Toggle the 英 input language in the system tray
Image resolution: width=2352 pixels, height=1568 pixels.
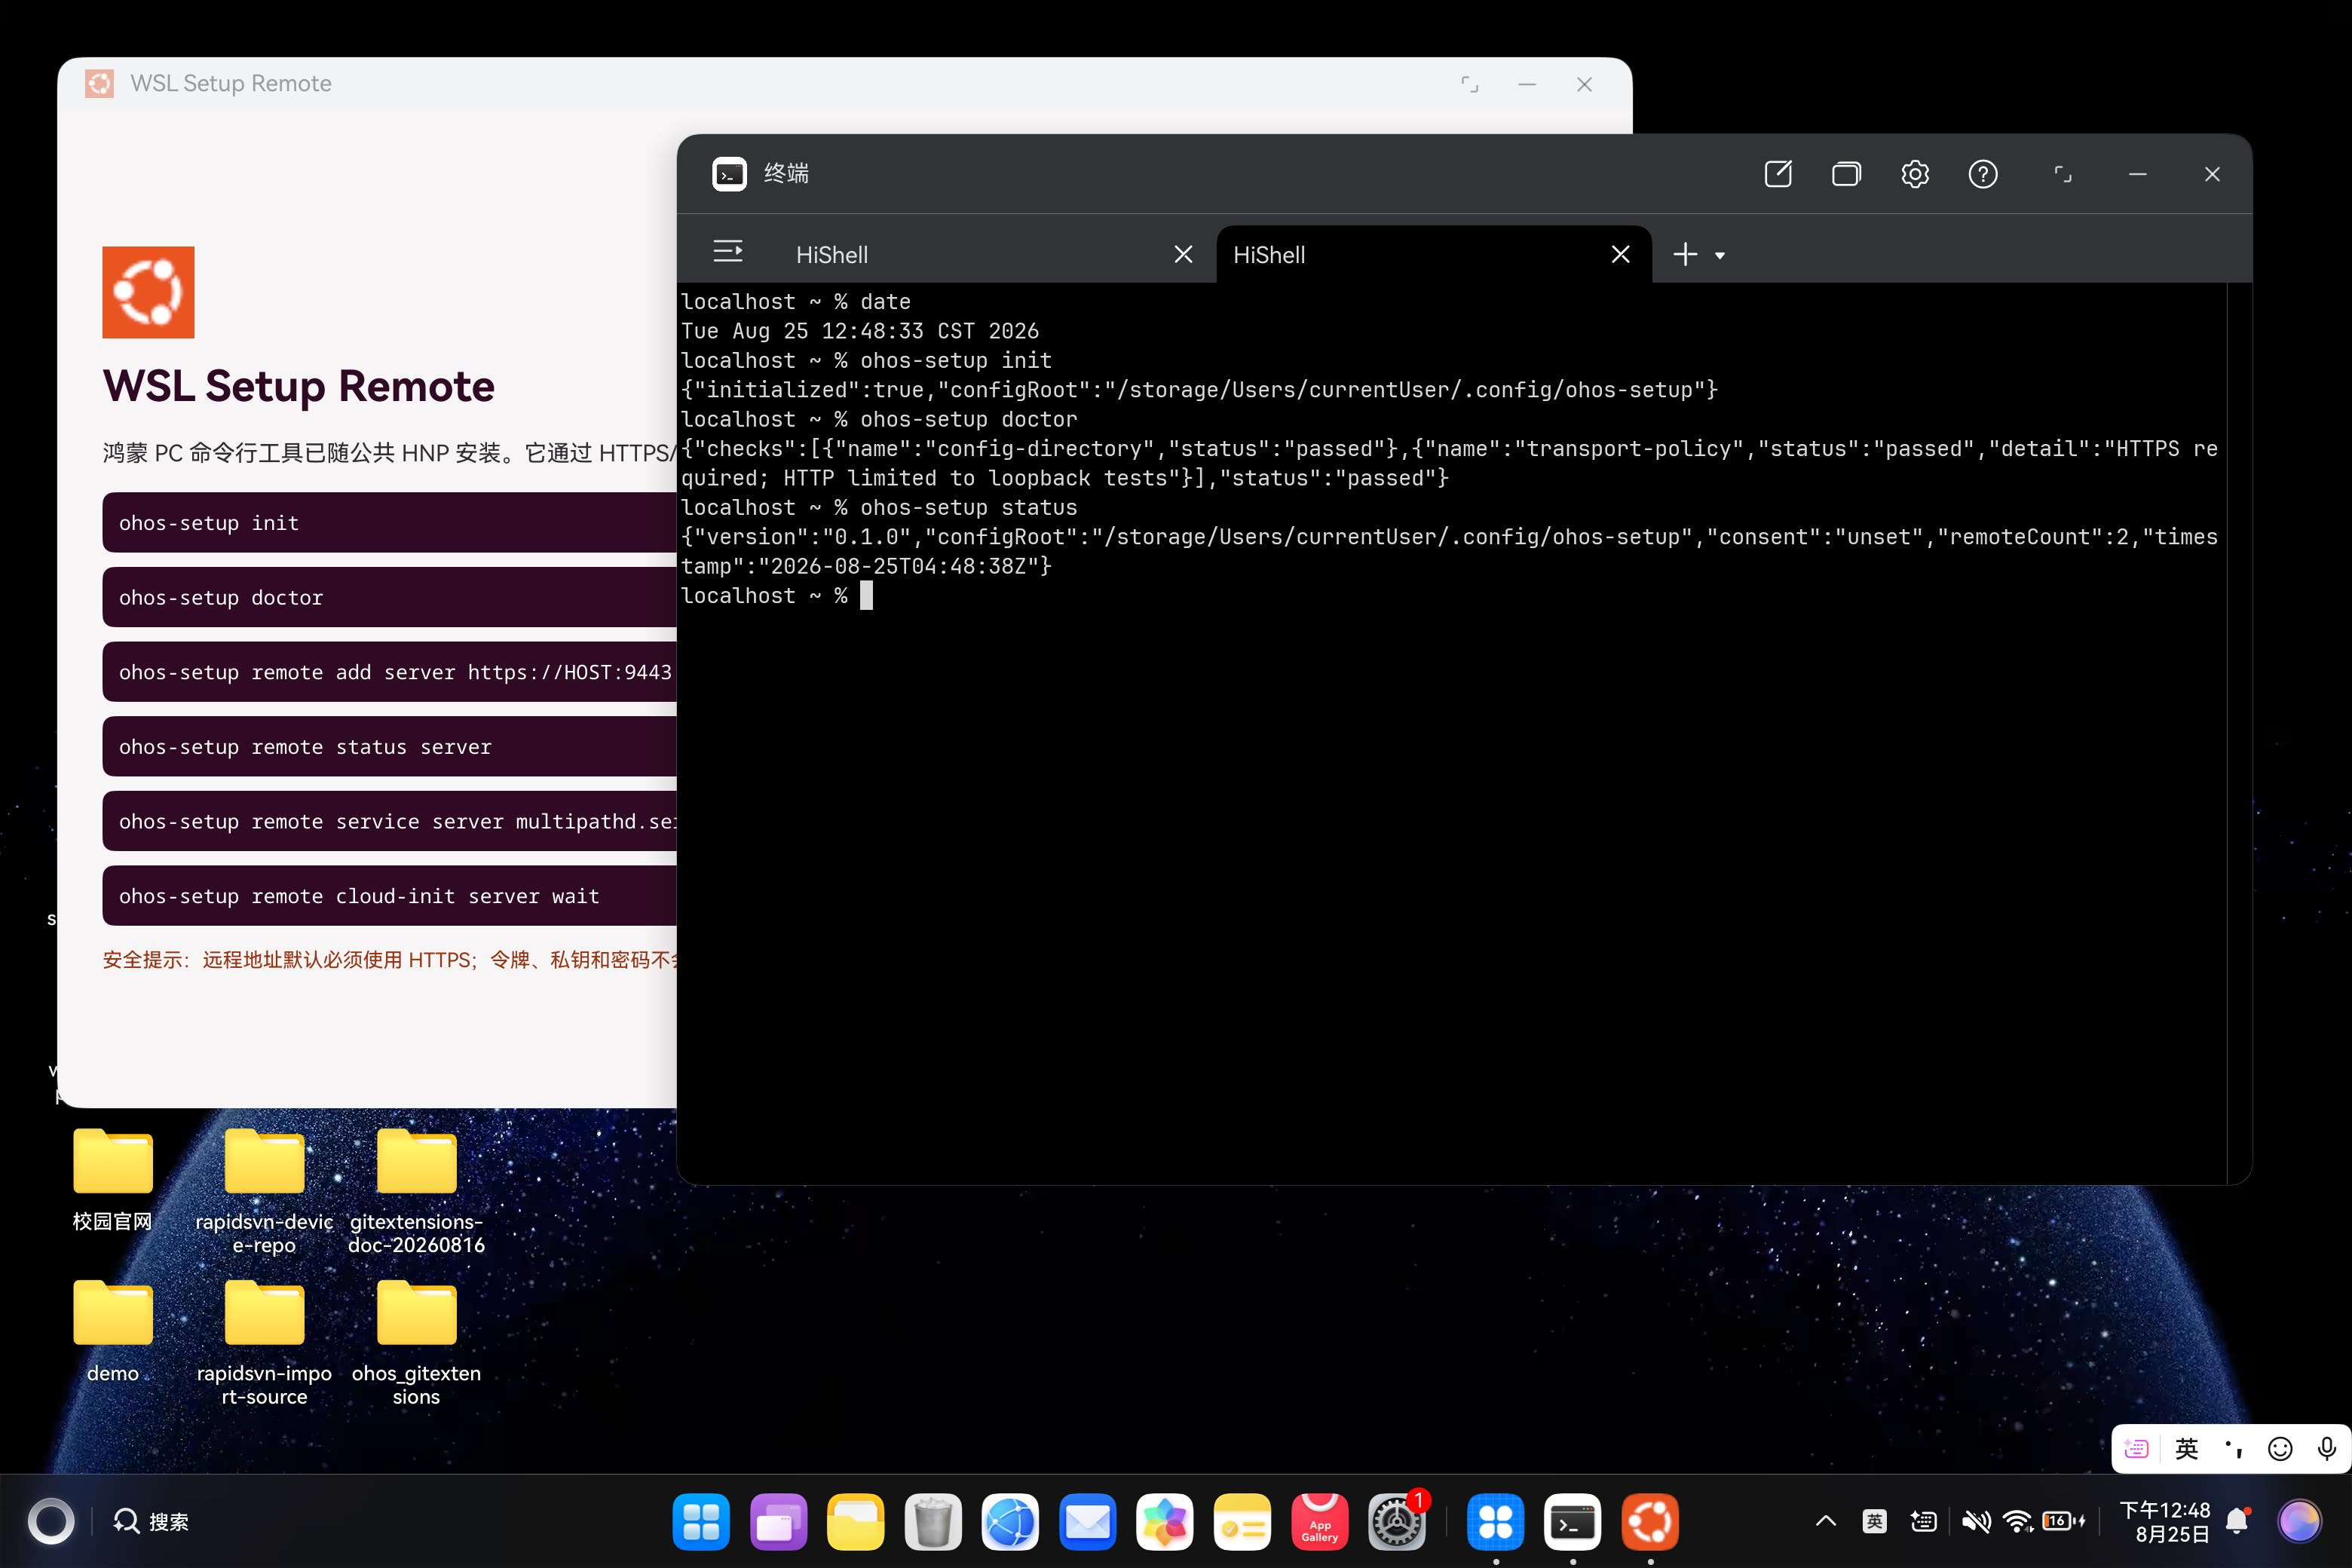[x=1875, y=1521]
